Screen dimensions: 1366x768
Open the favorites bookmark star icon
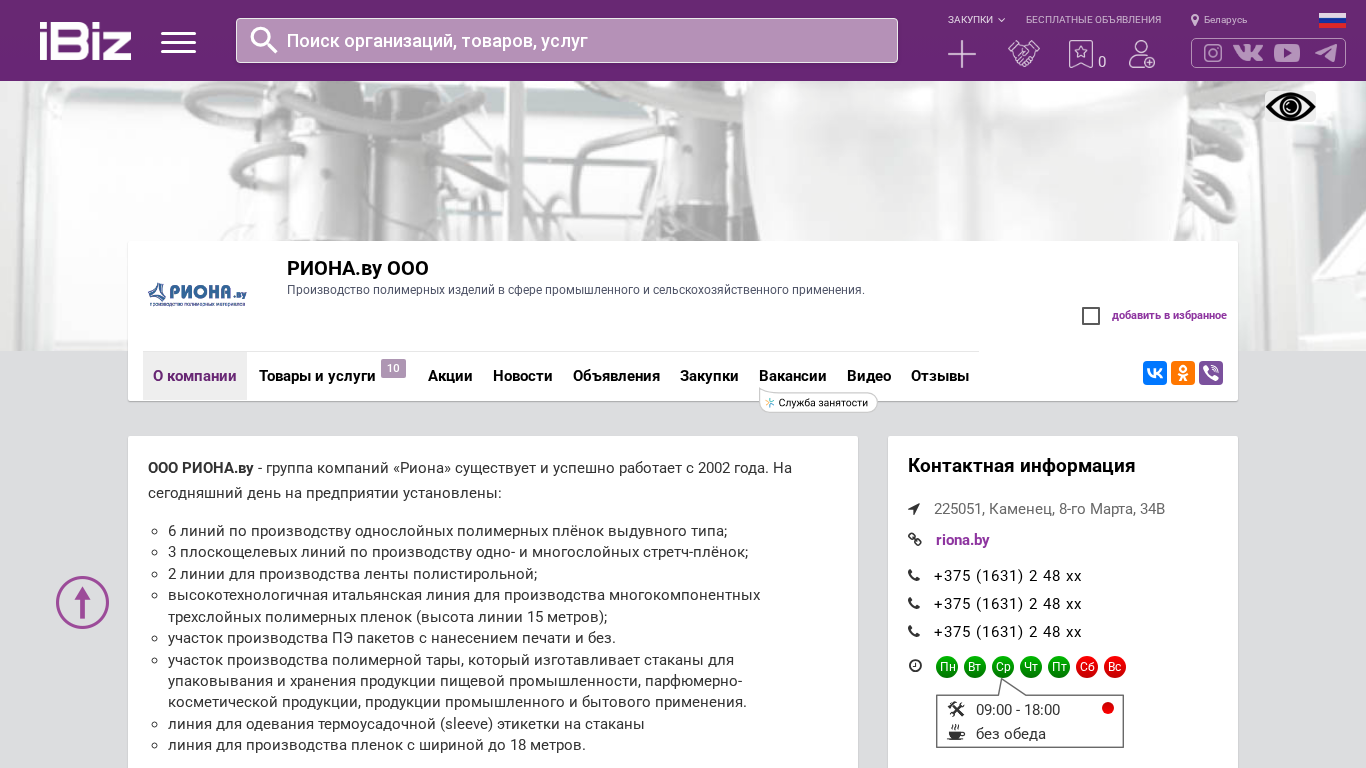(1081, 54)
